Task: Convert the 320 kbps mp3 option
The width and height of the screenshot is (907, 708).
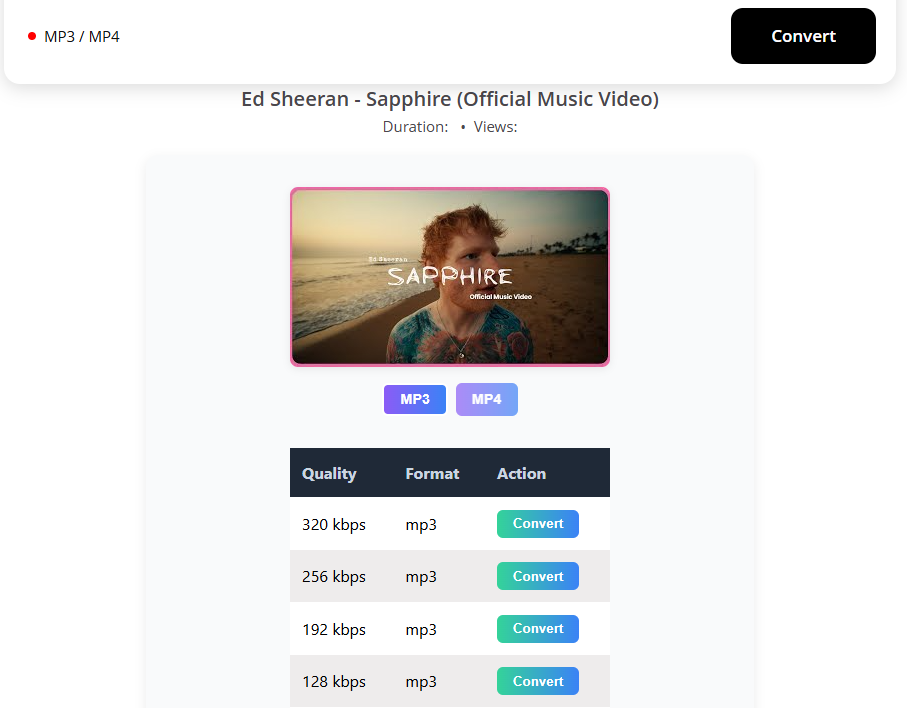Action: [537, 524]
